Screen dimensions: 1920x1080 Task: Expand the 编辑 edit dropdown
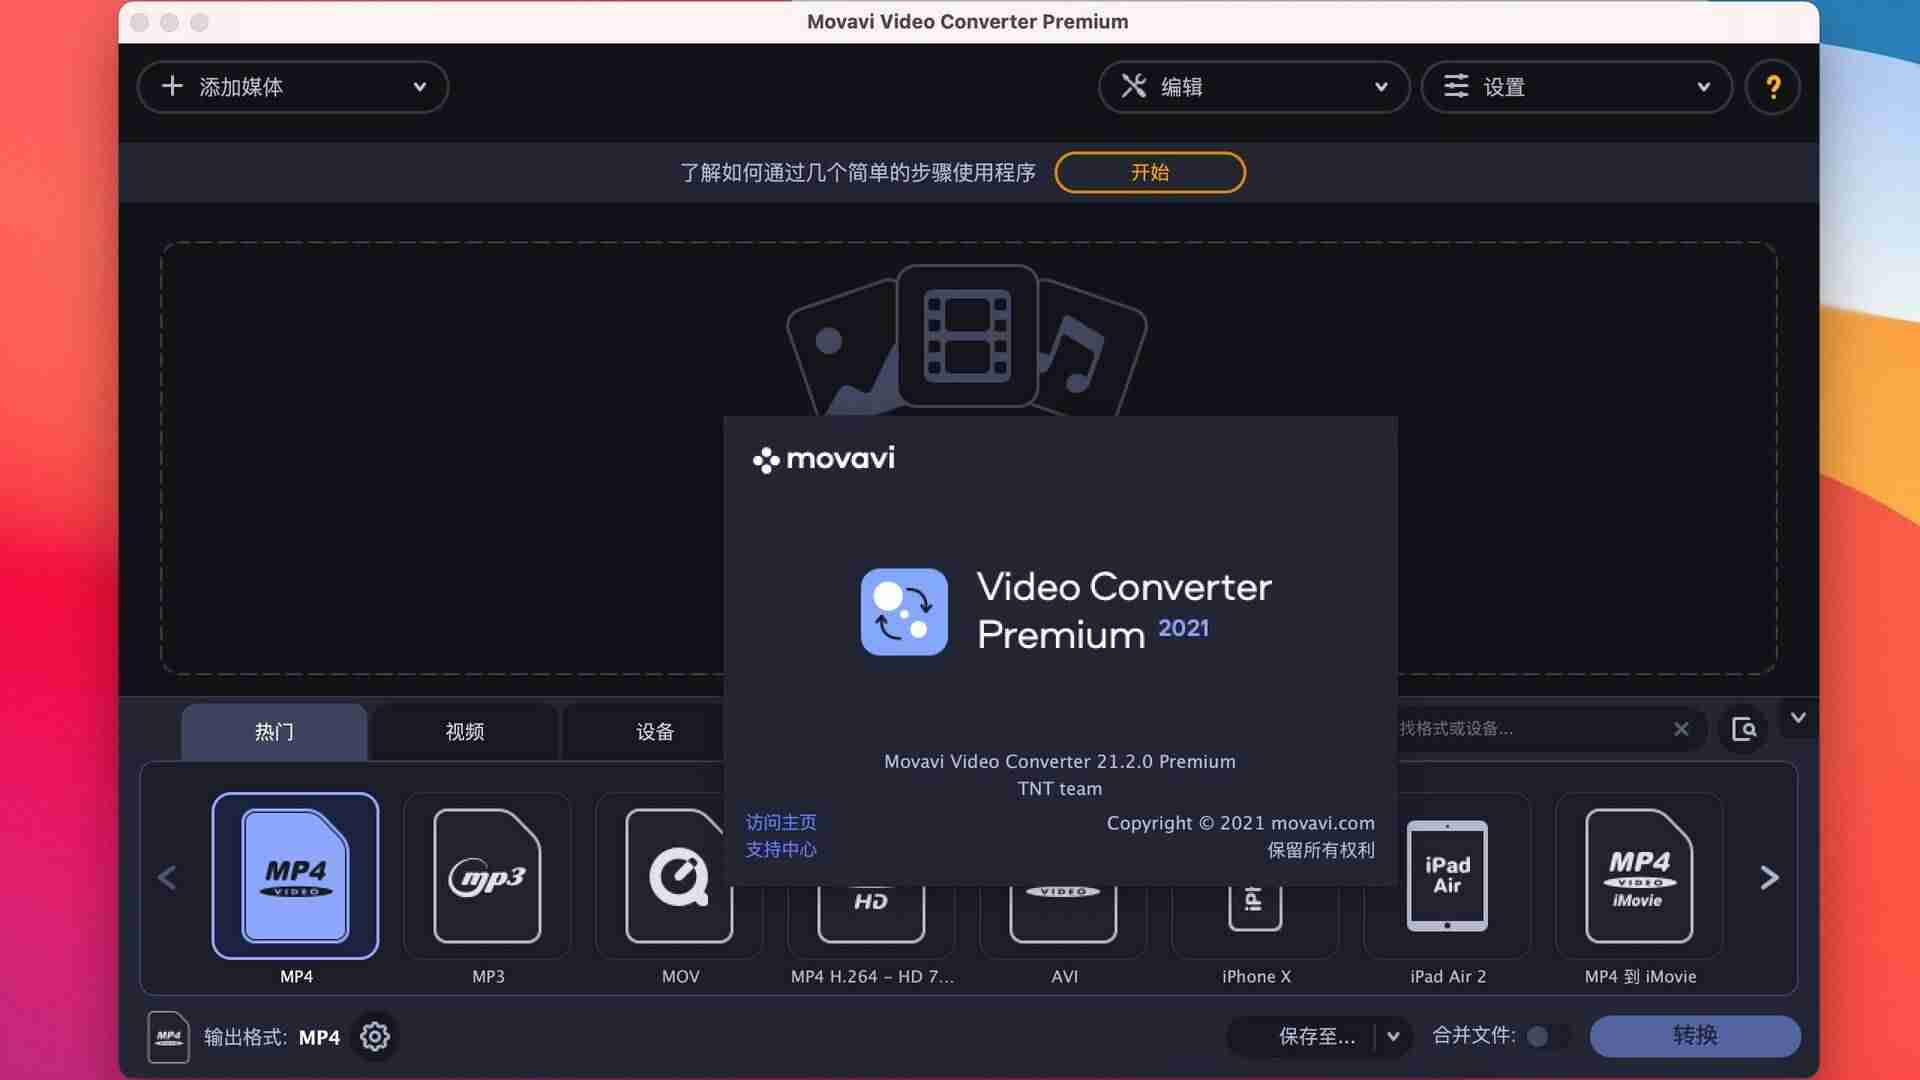pyautogui.click(x=1254, y=87)
